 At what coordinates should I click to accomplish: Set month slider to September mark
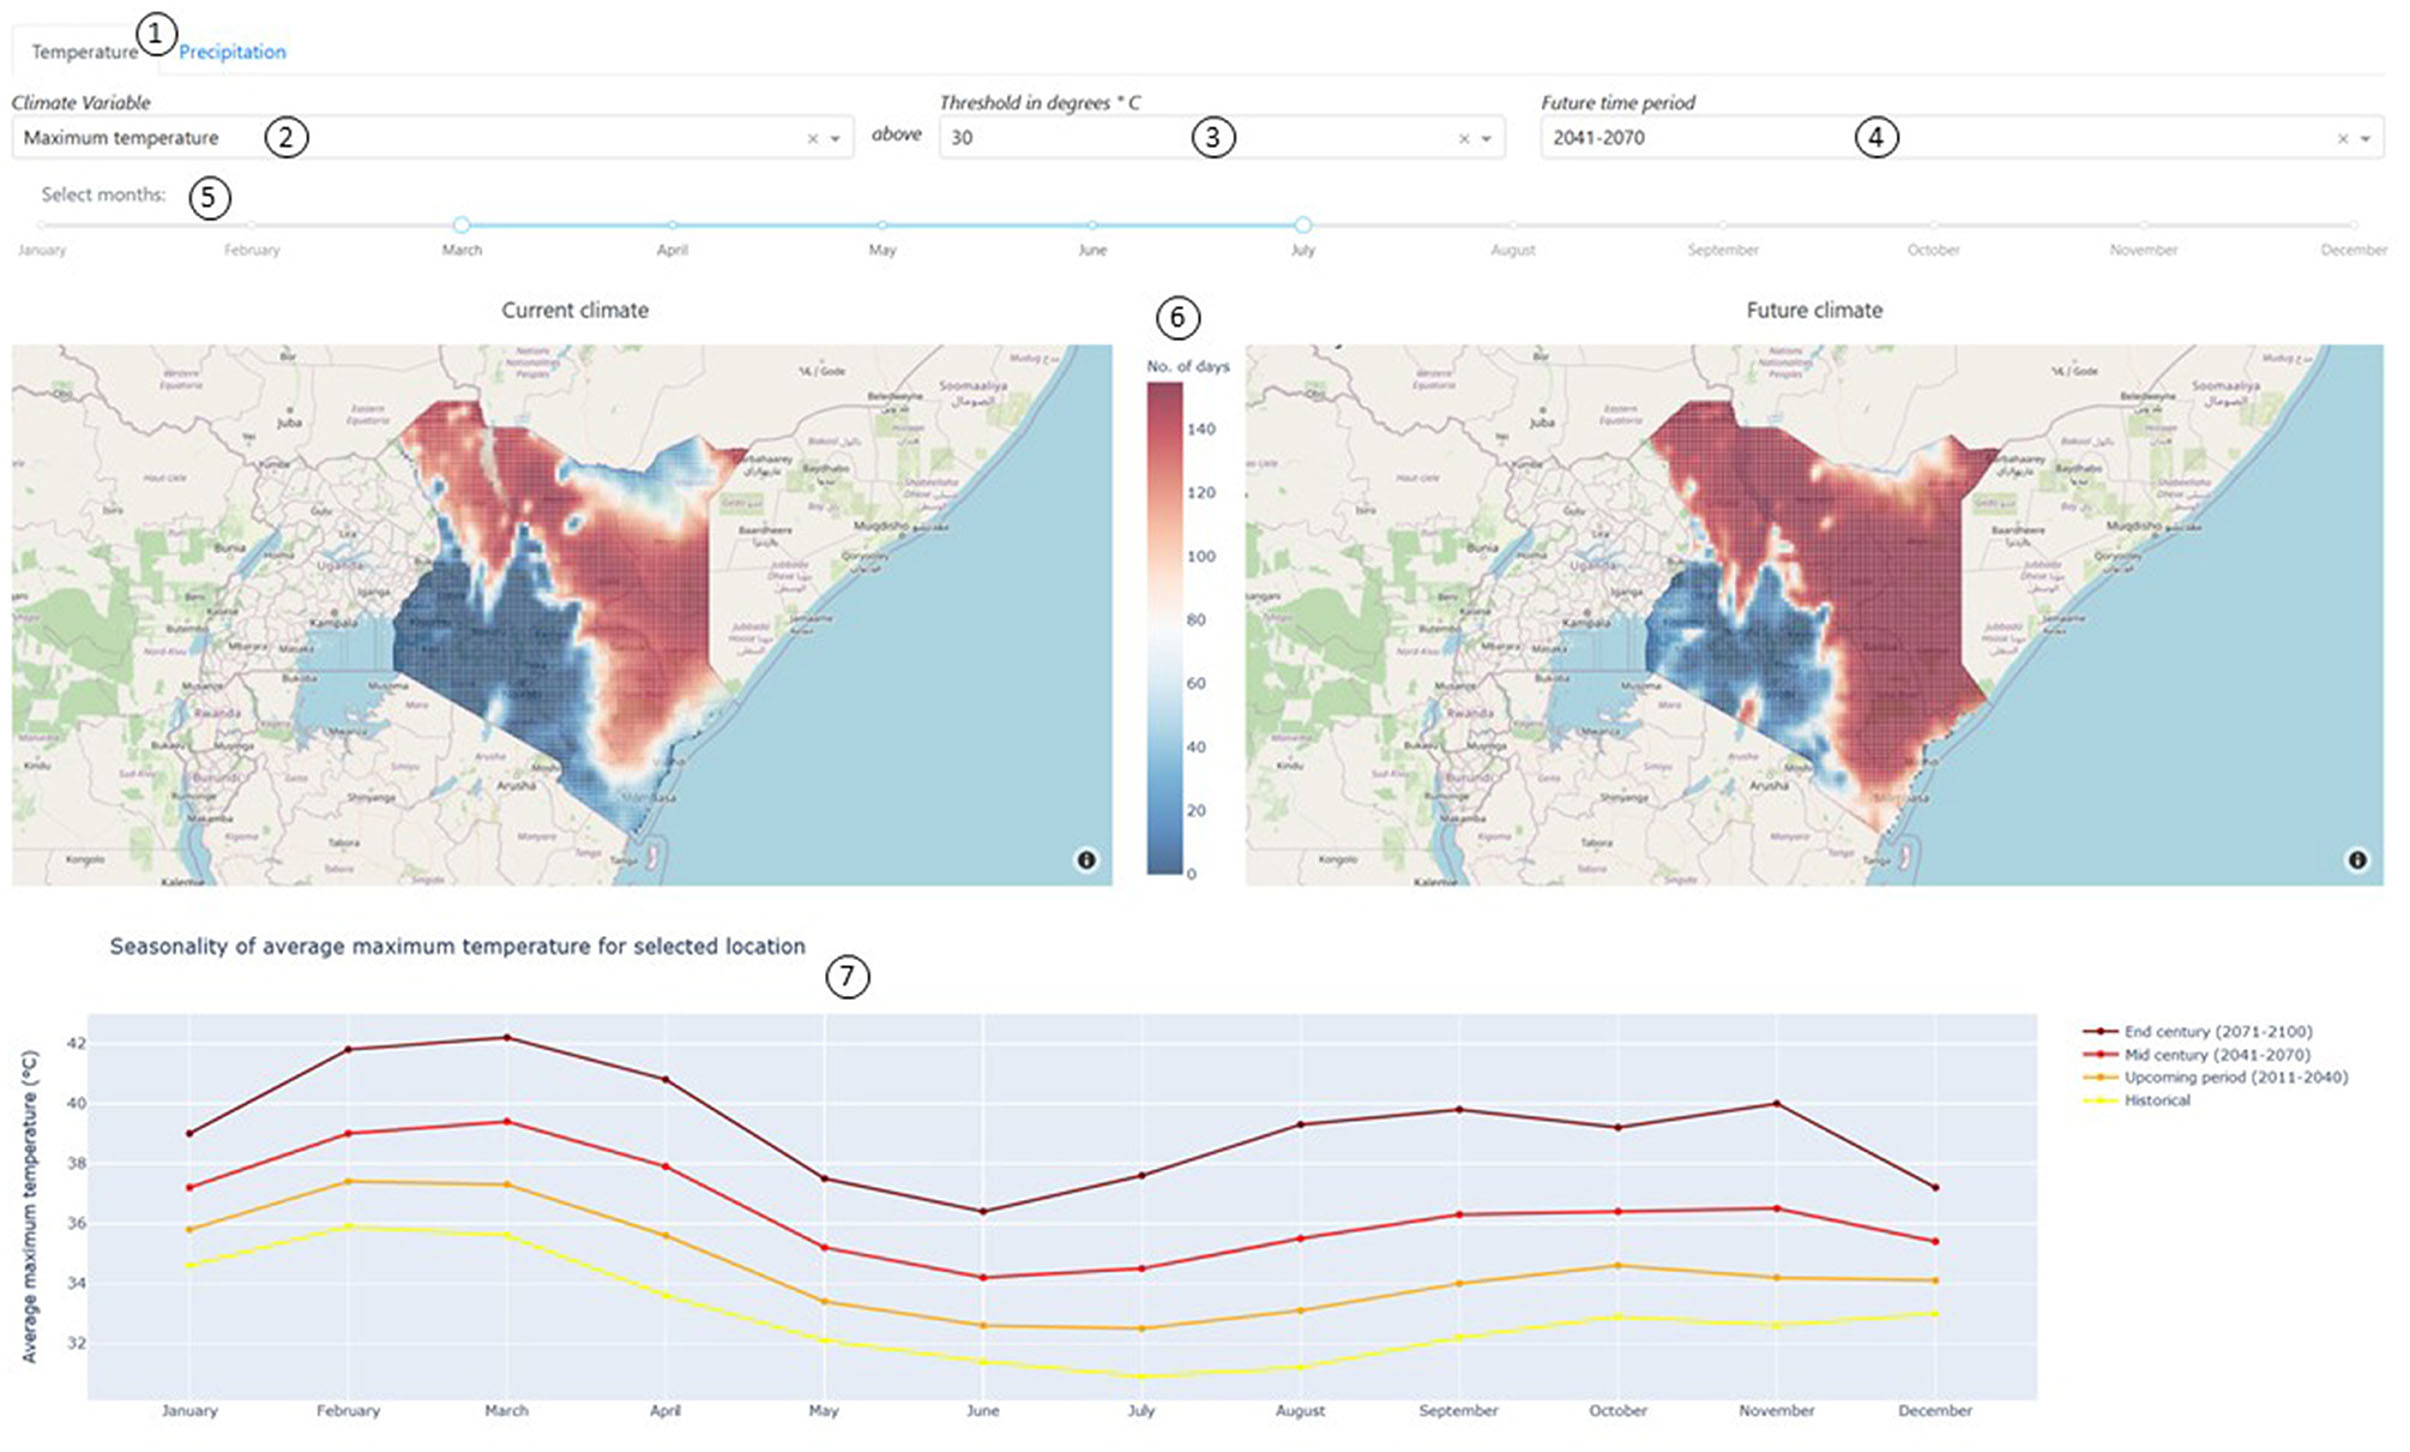(x=1723, y=225)
